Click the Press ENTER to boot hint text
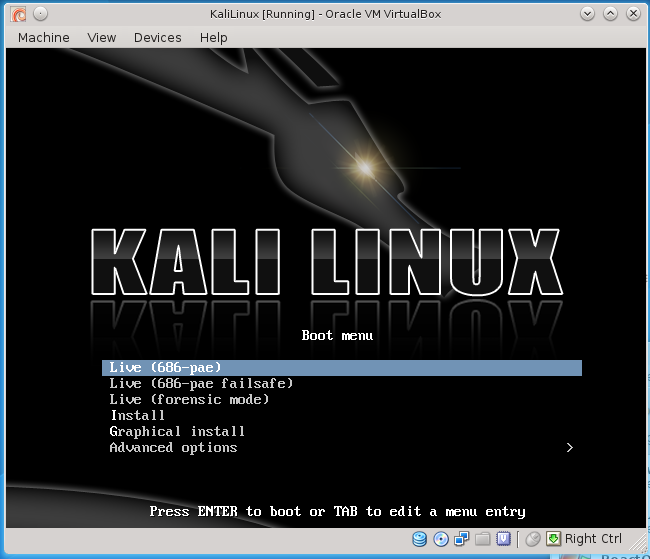Viewport: 650px width, 559px height. 337,512
